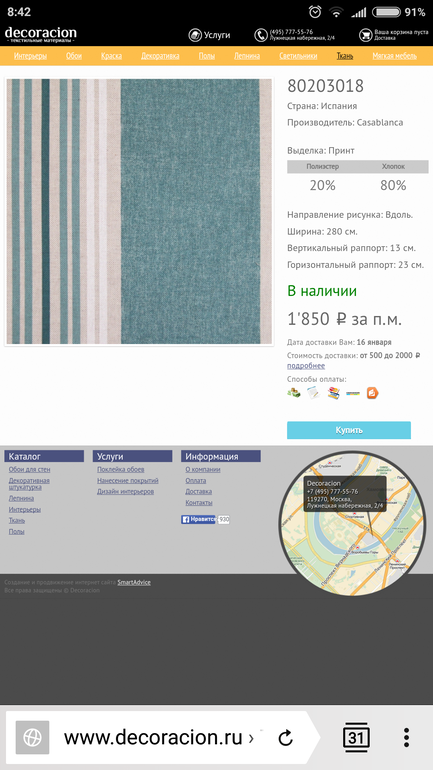Select the credit cards payment icon
This screenshot has width=433, height=770.
coord(333,393)
